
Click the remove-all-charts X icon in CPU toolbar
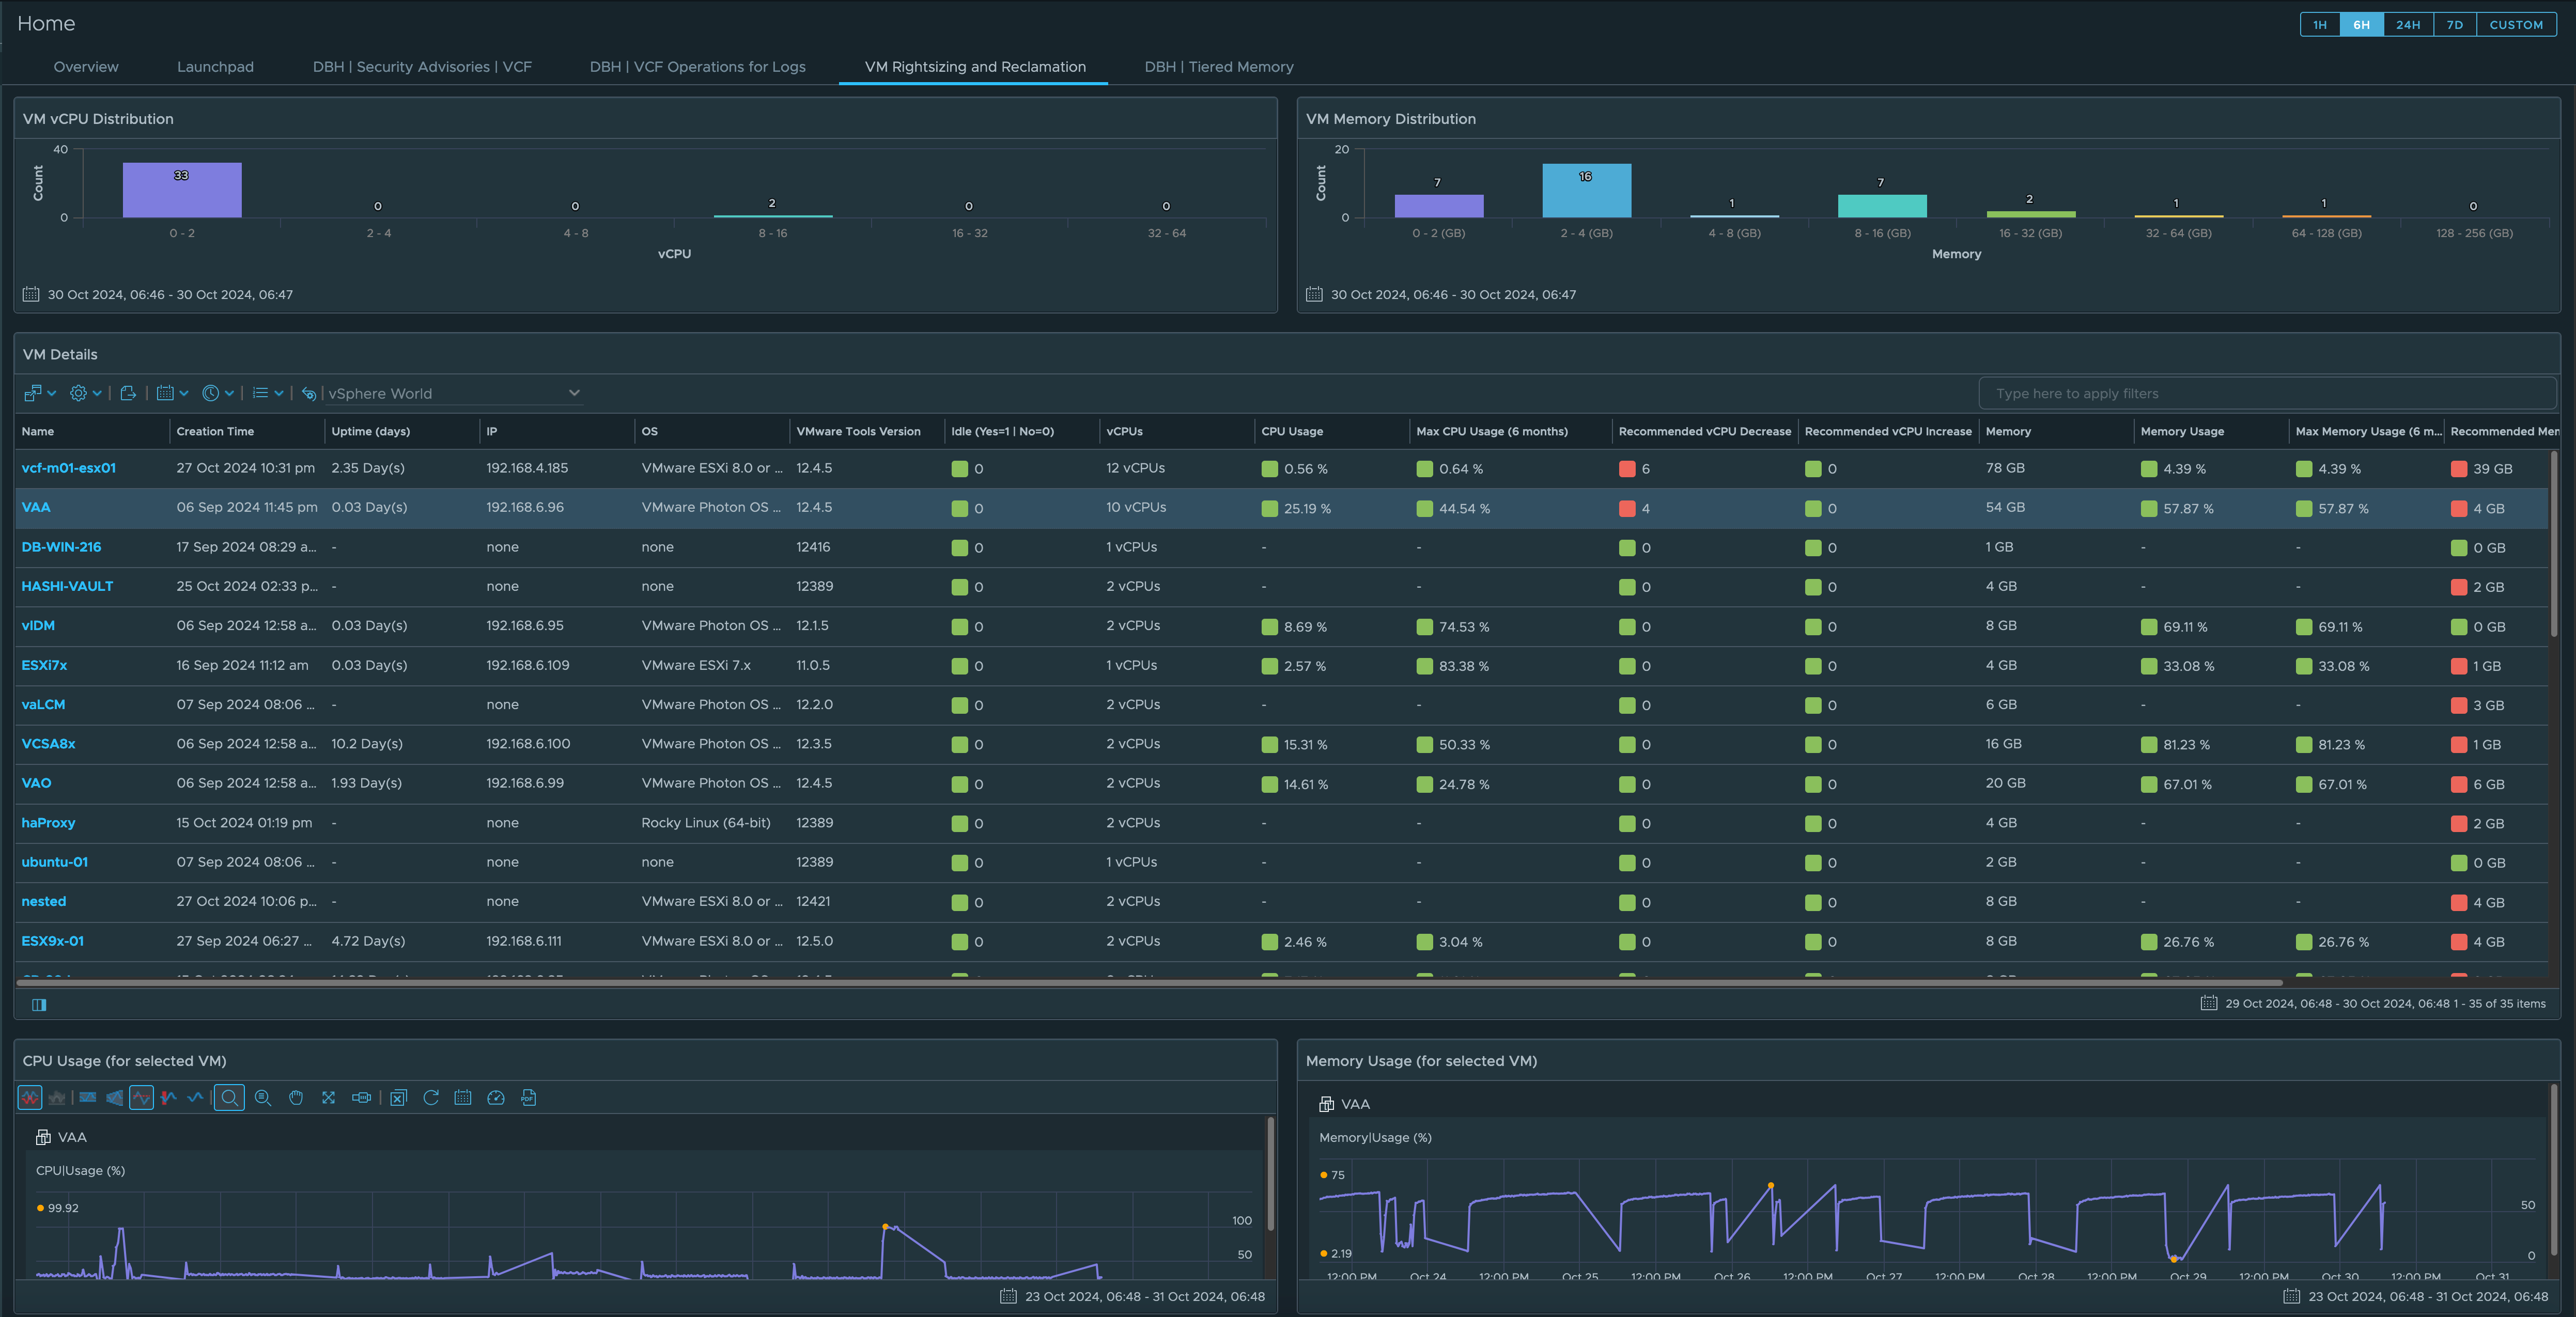tap(398, 1098)
